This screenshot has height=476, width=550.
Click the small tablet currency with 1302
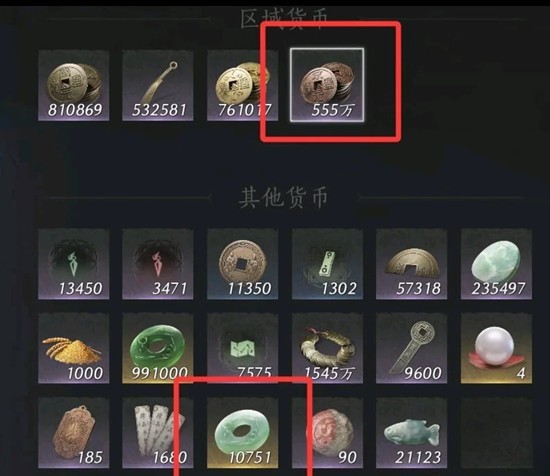327,264
